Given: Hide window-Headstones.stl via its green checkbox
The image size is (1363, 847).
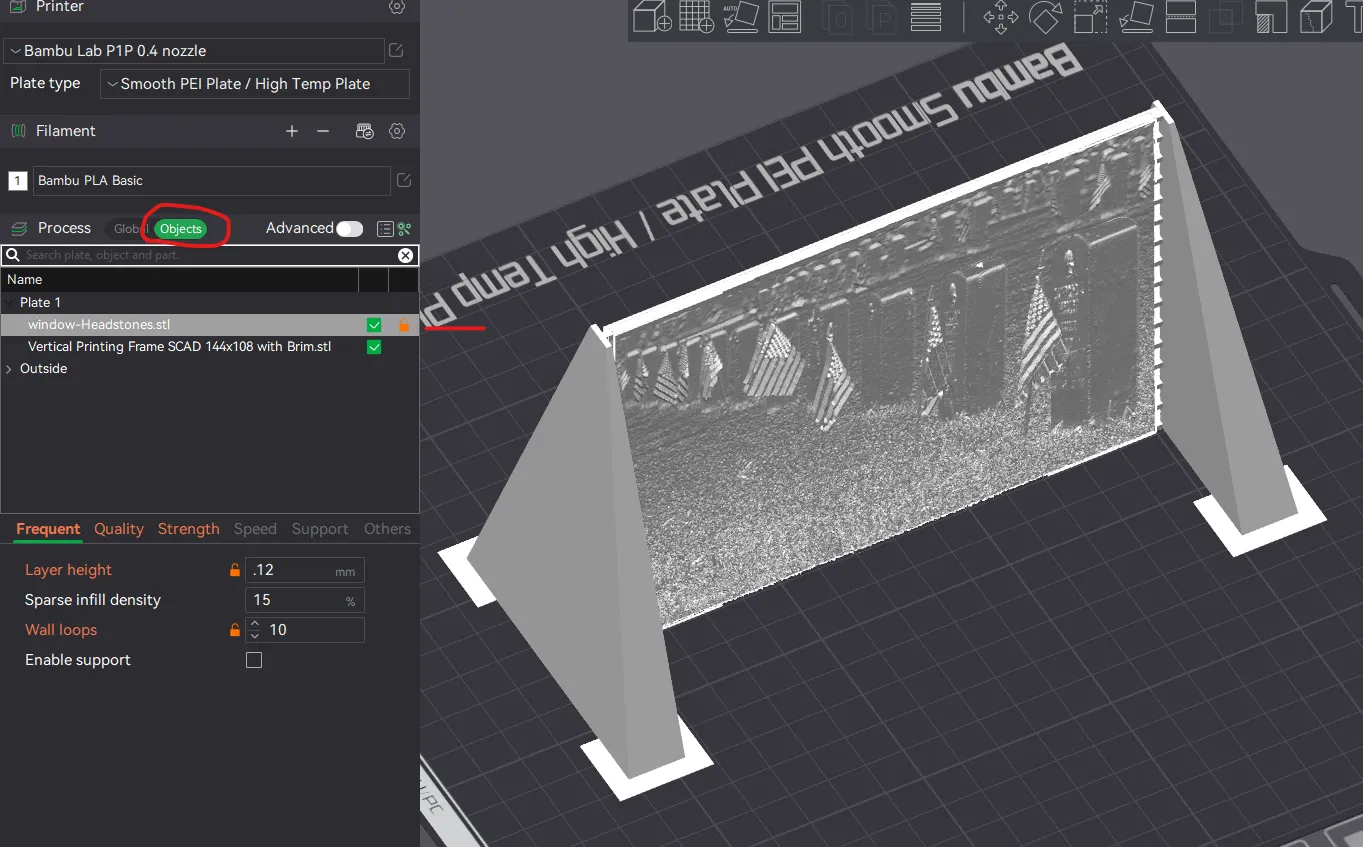Looking at the screenshot, I should click(374, 324).
